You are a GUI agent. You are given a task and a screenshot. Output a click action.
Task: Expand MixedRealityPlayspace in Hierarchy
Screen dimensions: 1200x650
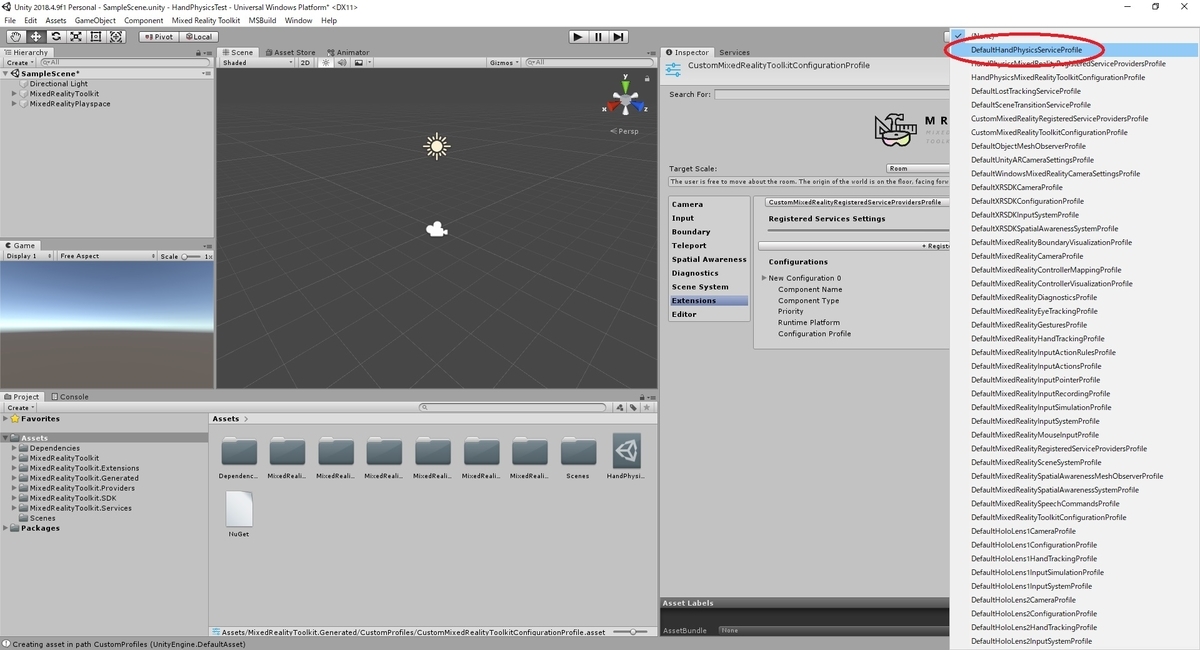(15, 104)
